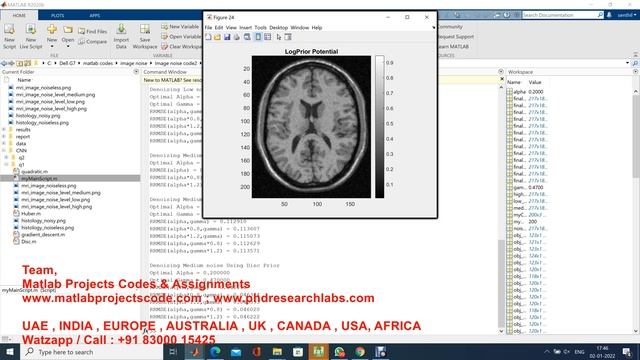Image resolution: width=640 pixels, height=360 pixels.
Task: Select the HOME ribbon tab
Action: 19,16
